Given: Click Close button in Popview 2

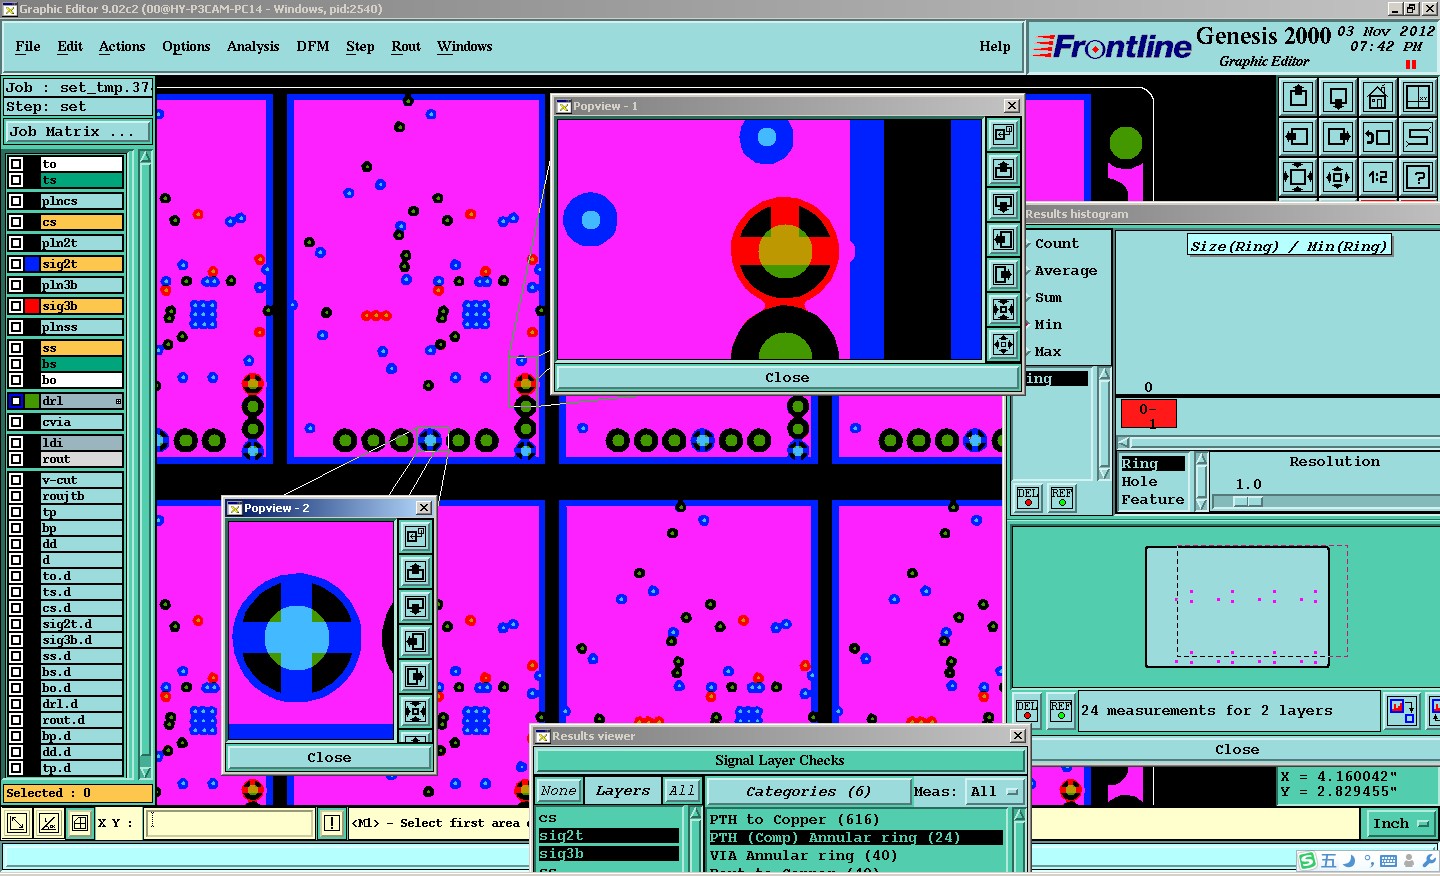Looking at the screenshot, I should [329, 757].
